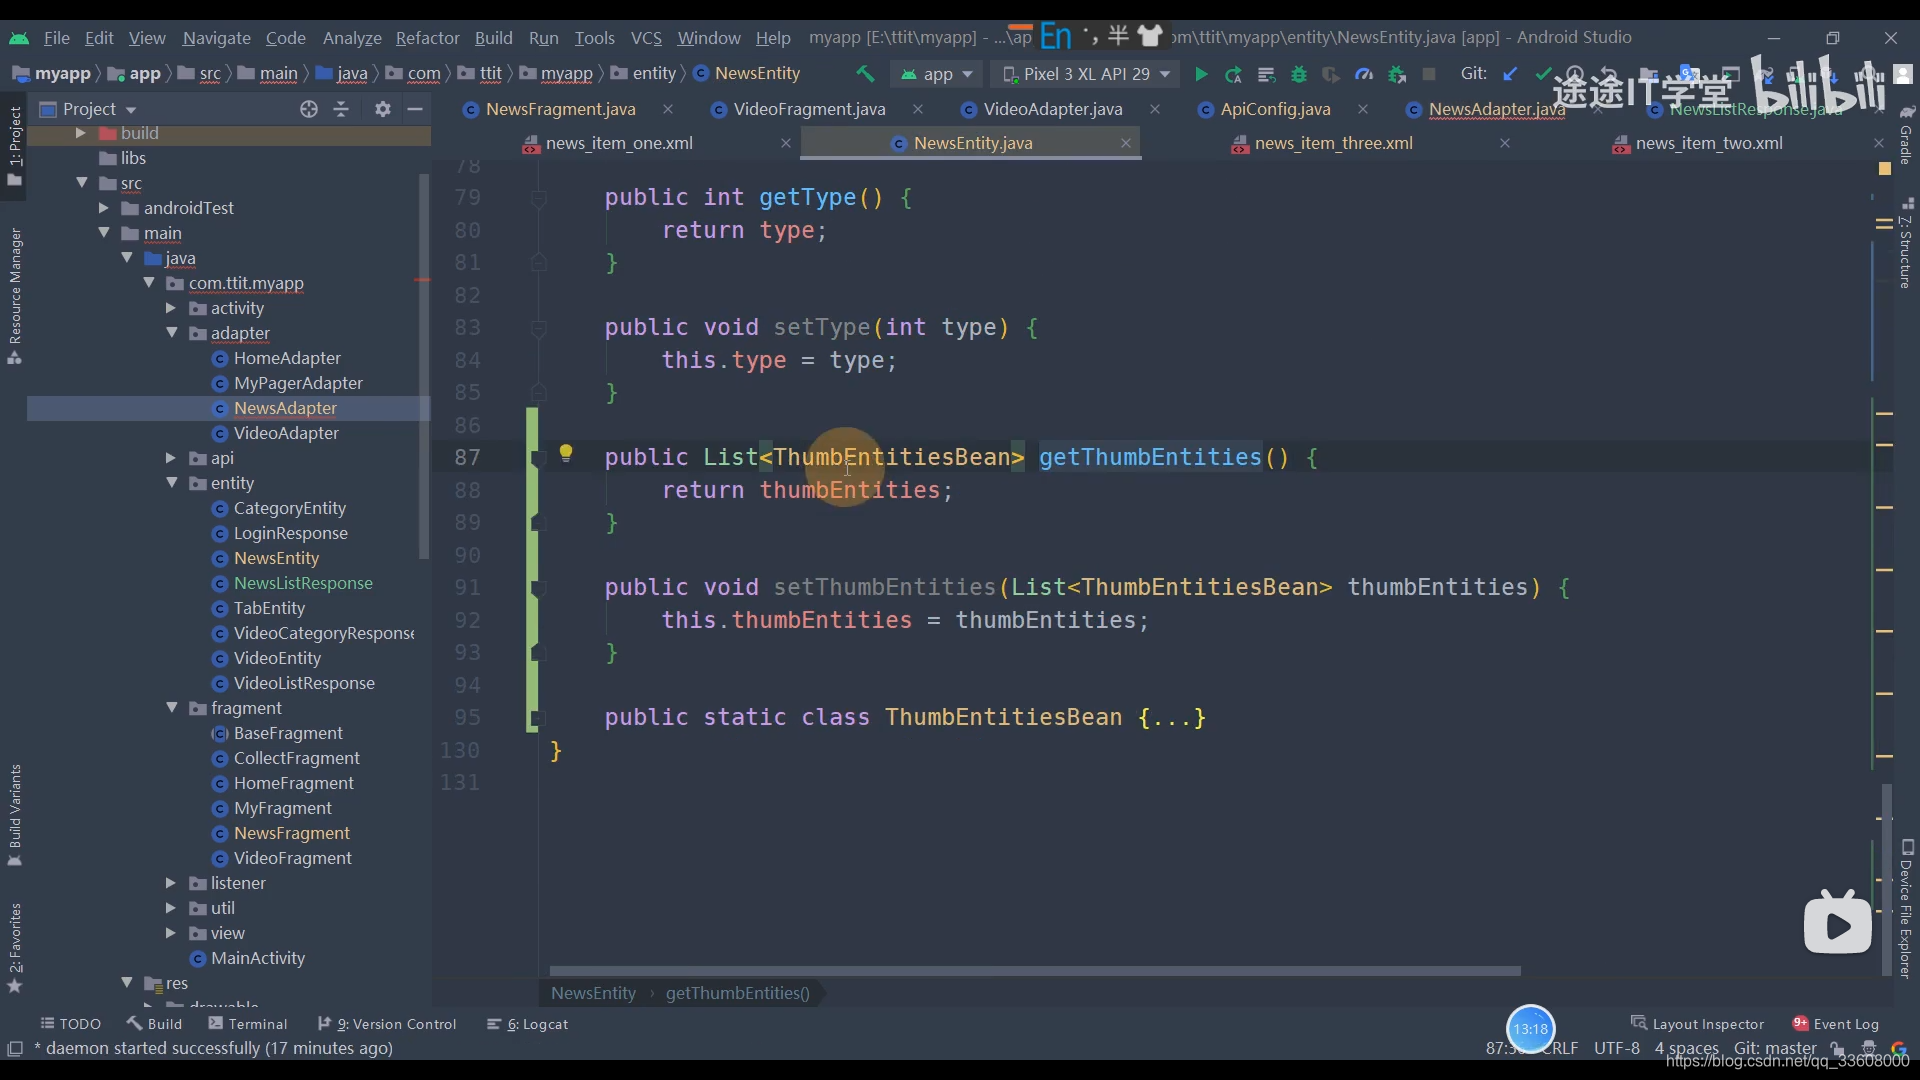Collapse the entity package

click(171, 483)
